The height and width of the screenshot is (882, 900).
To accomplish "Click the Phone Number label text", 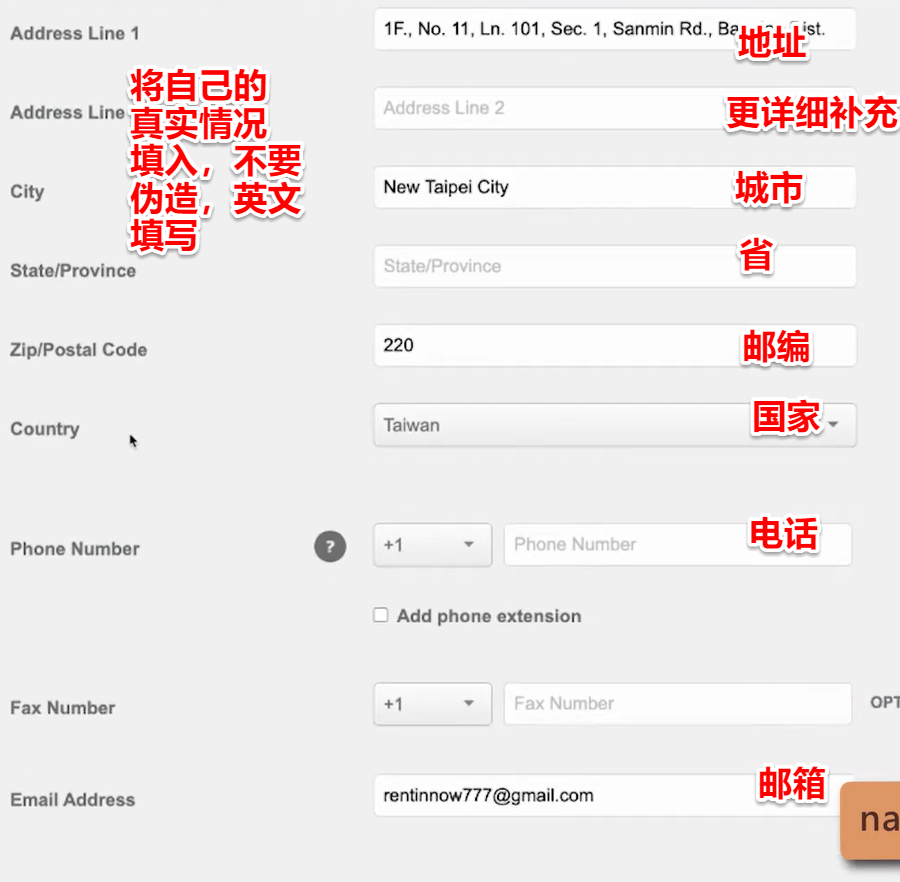I will click(75, 549).
